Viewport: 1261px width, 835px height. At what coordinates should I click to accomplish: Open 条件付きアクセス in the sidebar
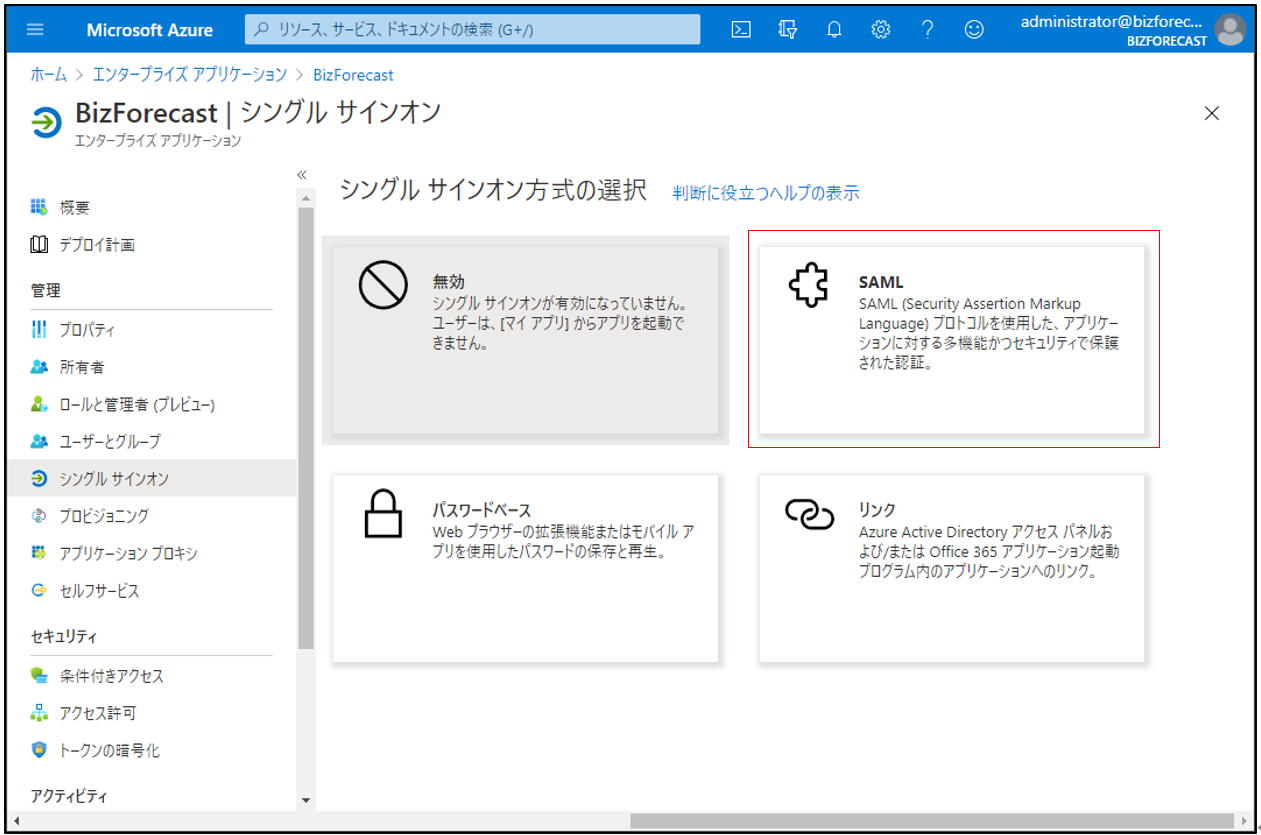tap(110, 676)
